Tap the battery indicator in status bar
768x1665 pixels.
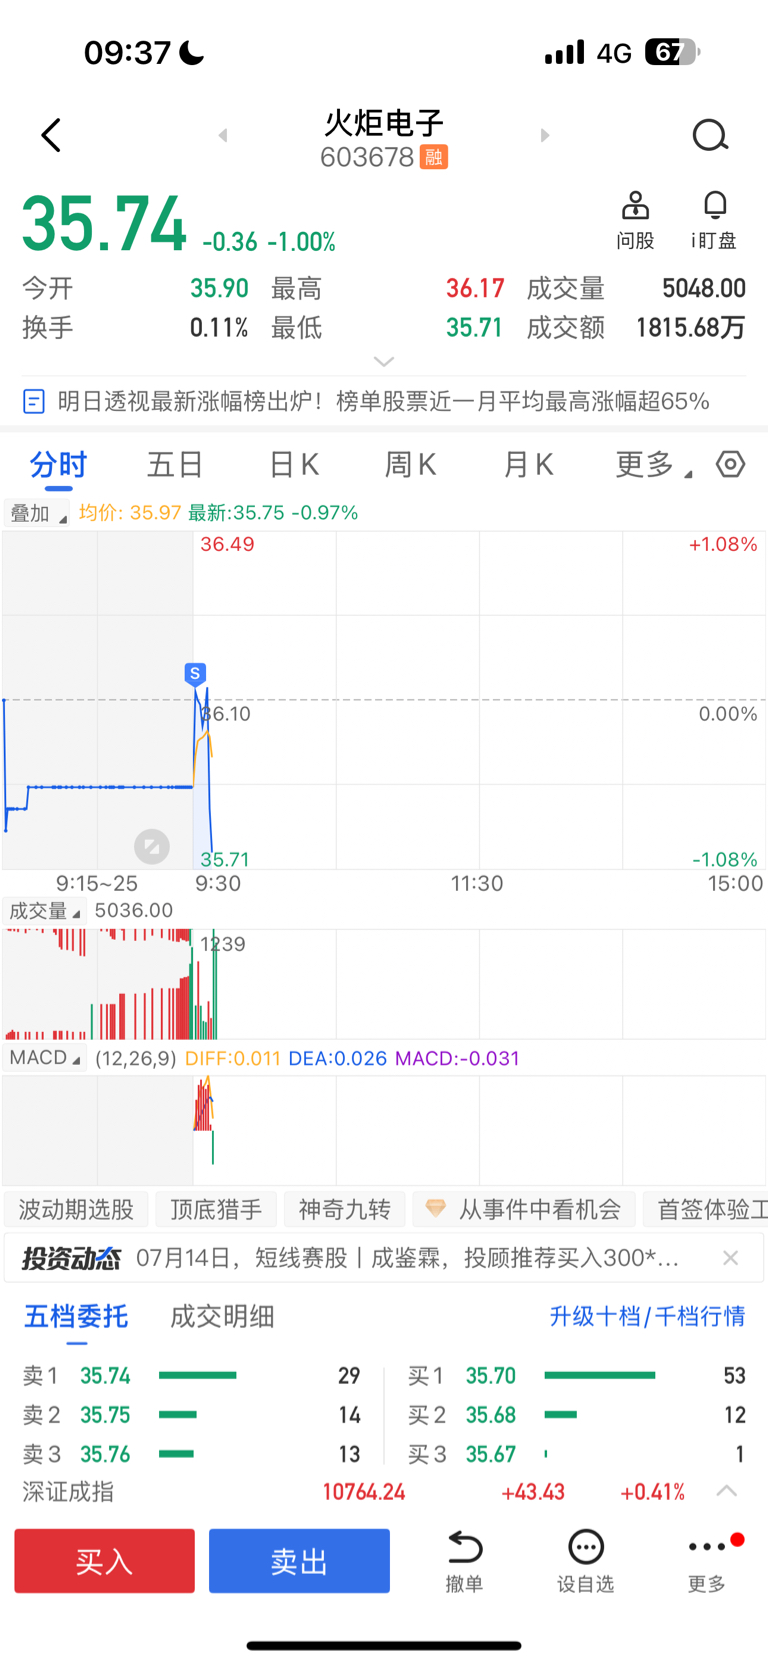[x=672, y=52]
